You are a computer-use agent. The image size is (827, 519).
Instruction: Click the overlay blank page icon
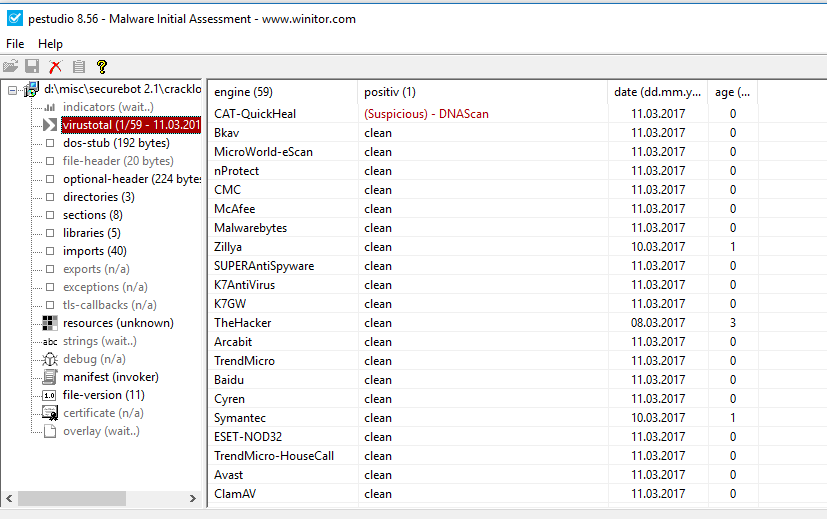50,431
